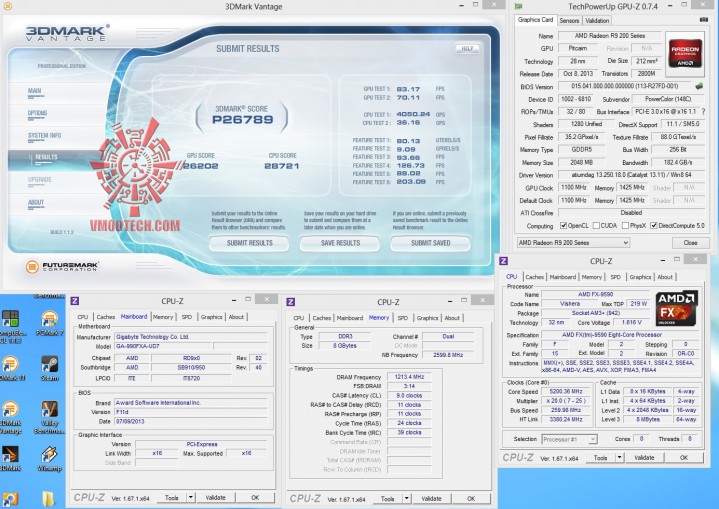Image resolution: width=719 pixels, height=509 pixels.
Task: Click the Tools button in the CPU-Z CPU window
Action: (x=600, y=458)
